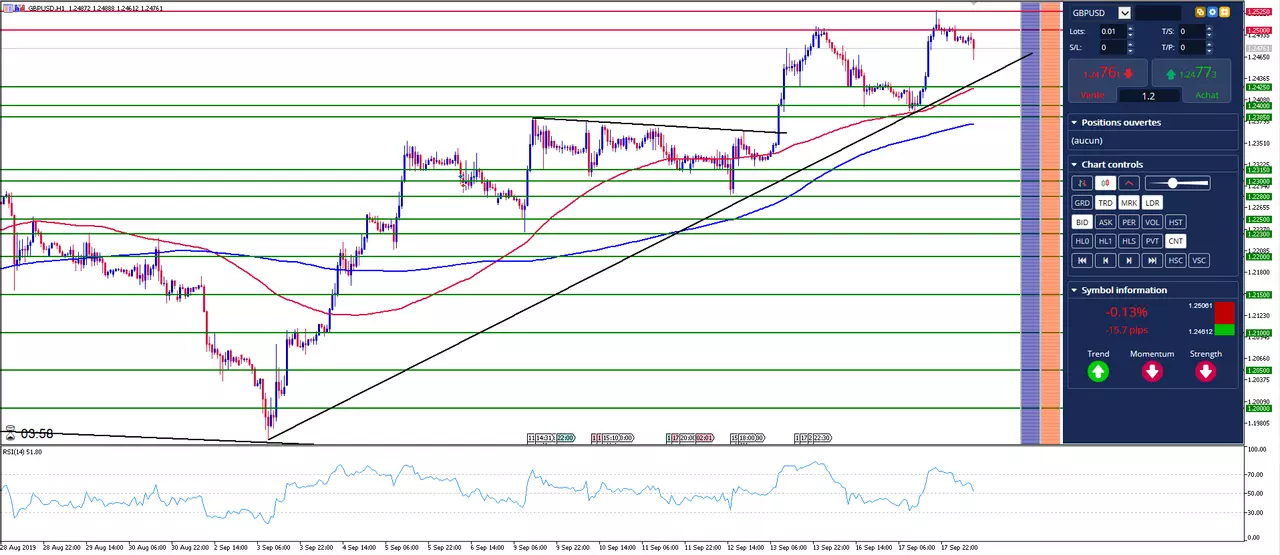
Task: Click the 1.20000 green price level tag
Action: [x=1258, y=408]
